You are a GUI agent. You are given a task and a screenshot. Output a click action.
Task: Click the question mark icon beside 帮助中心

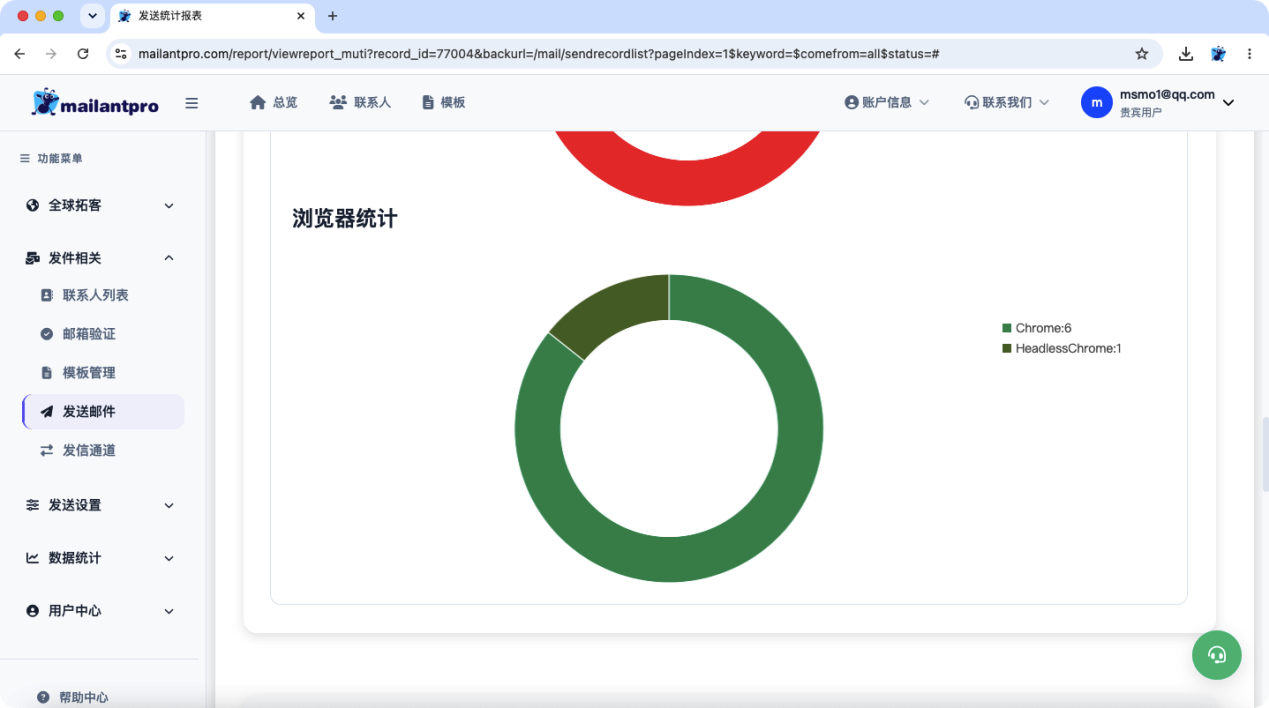(x=43, y=697)
